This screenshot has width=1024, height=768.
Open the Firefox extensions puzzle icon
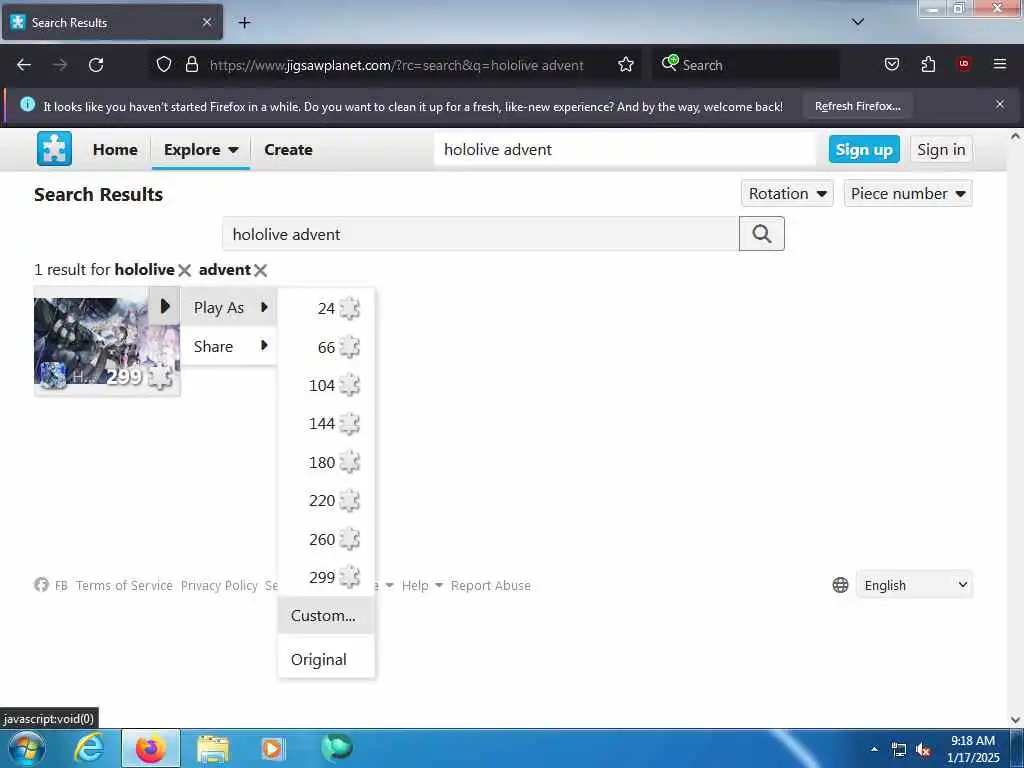coord(928,65)
